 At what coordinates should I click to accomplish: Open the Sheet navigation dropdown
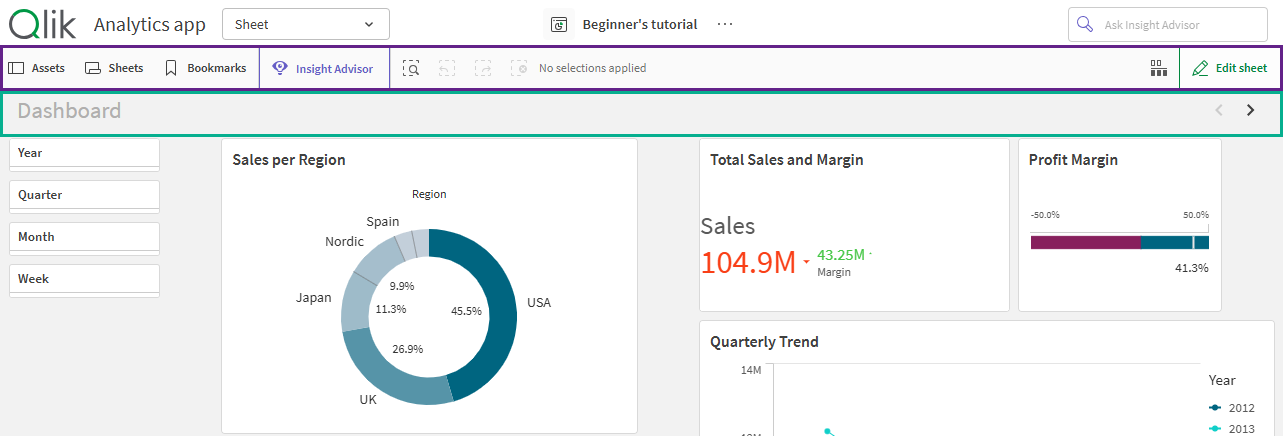305,24
